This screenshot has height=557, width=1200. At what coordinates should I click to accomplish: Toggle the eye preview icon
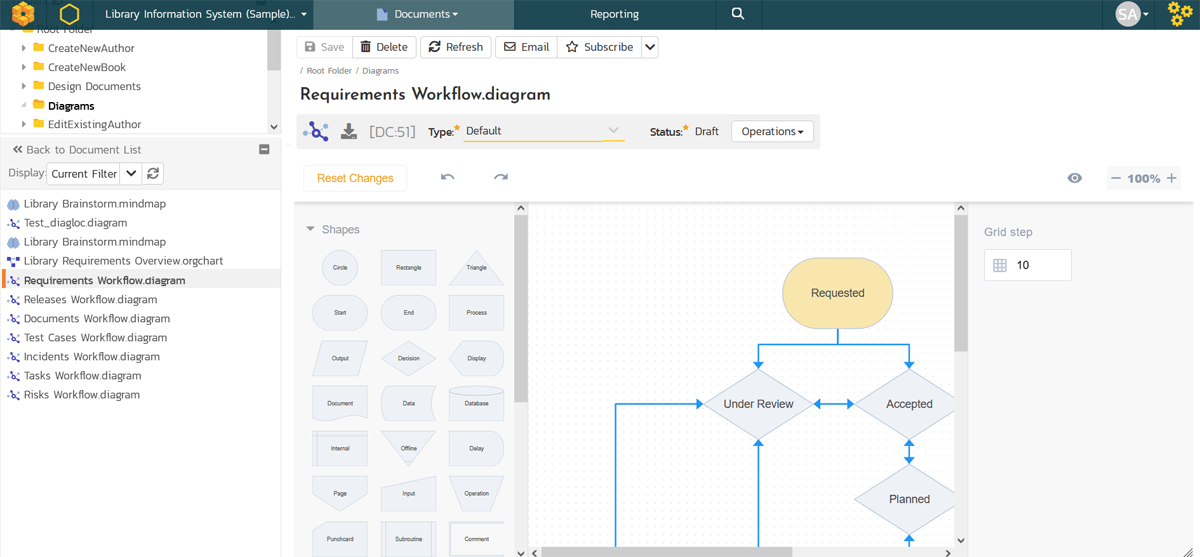point(1074,178)
